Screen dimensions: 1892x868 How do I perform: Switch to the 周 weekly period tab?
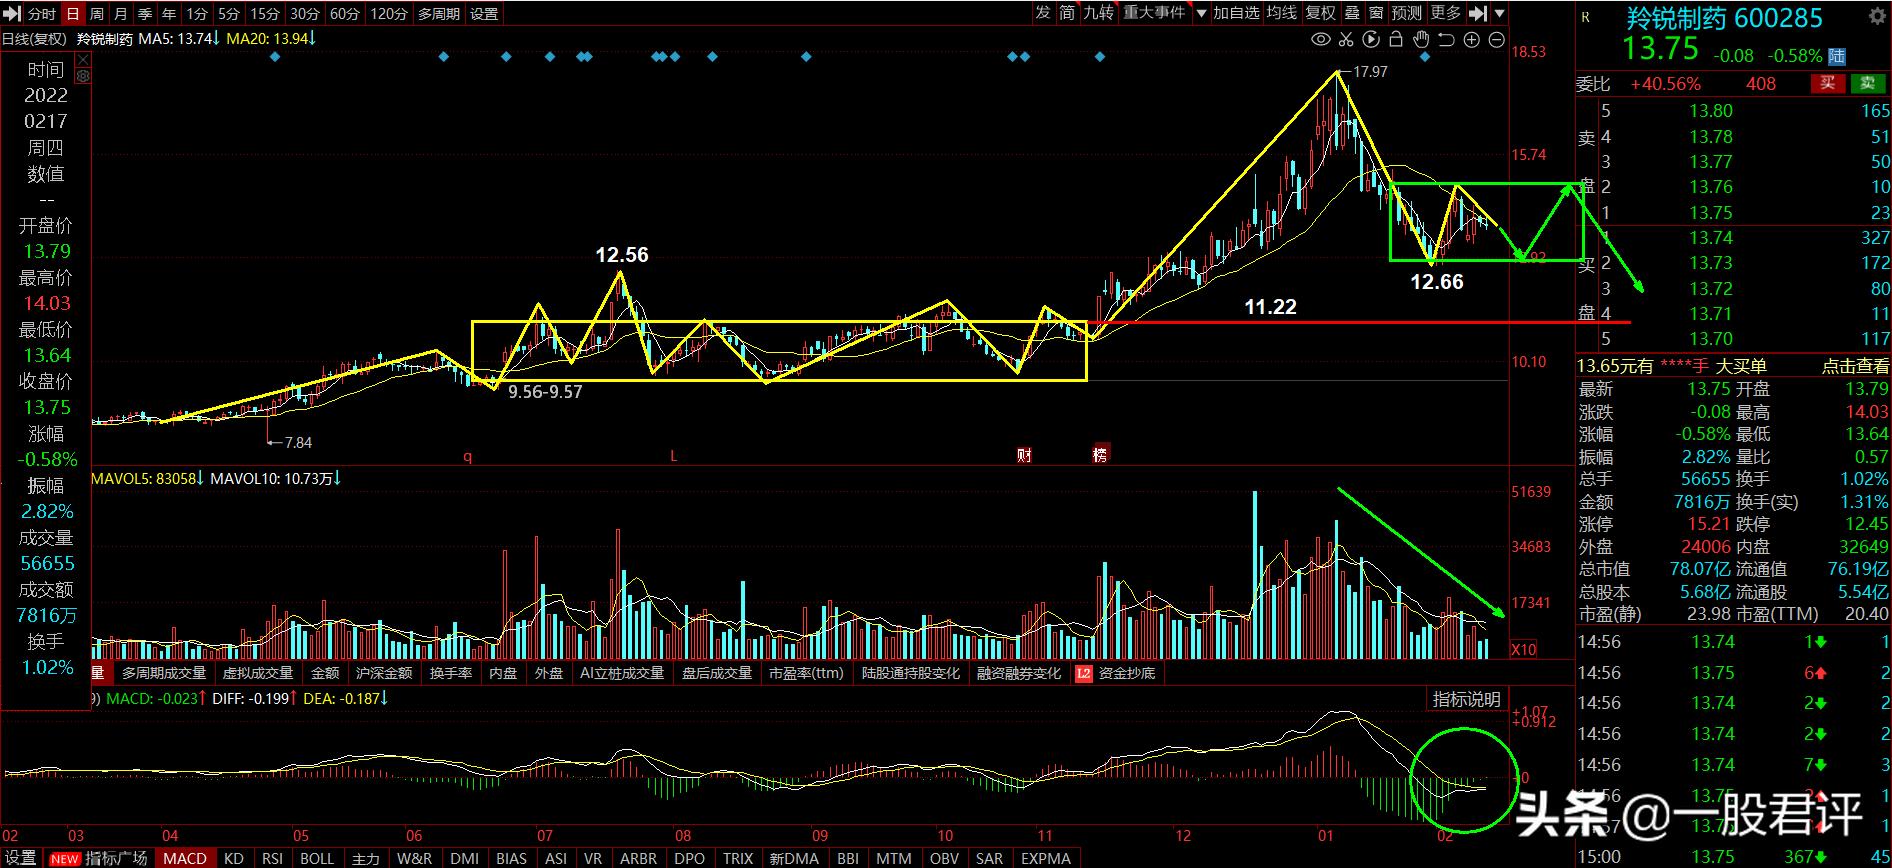[96, 14]
